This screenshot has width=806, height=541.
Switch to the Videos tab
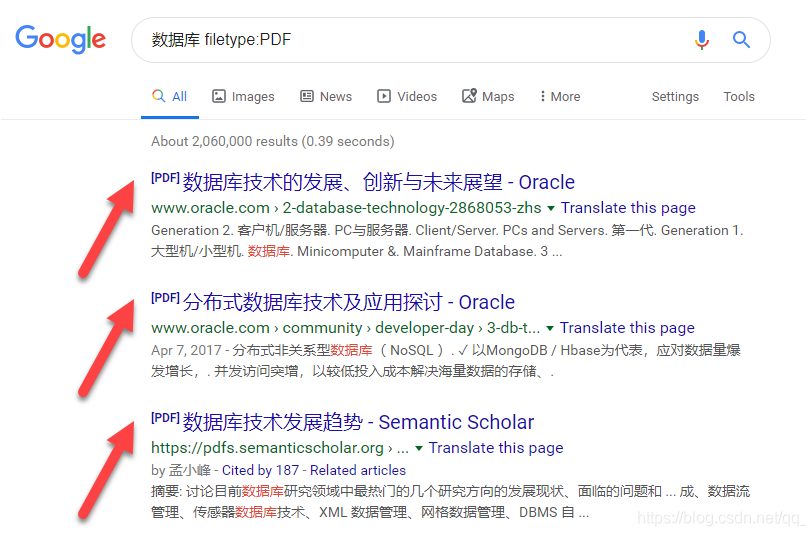[x=407, y=96]
